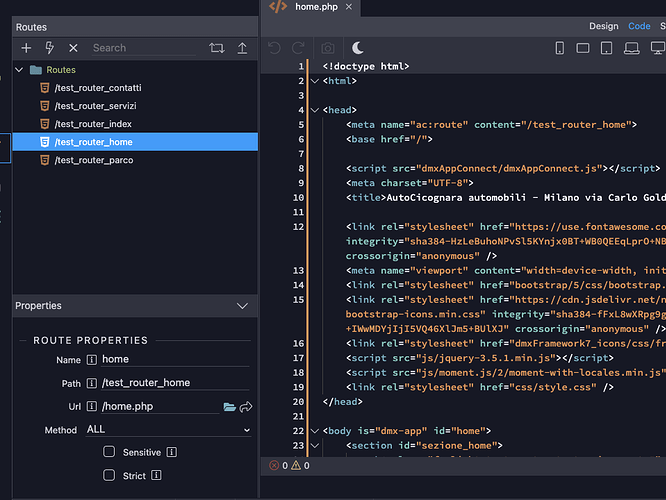Viewport: 666px width, 500px height.
Task: Click HTML icon of /test_router_contatti
Action: click(x=45, y=88)
